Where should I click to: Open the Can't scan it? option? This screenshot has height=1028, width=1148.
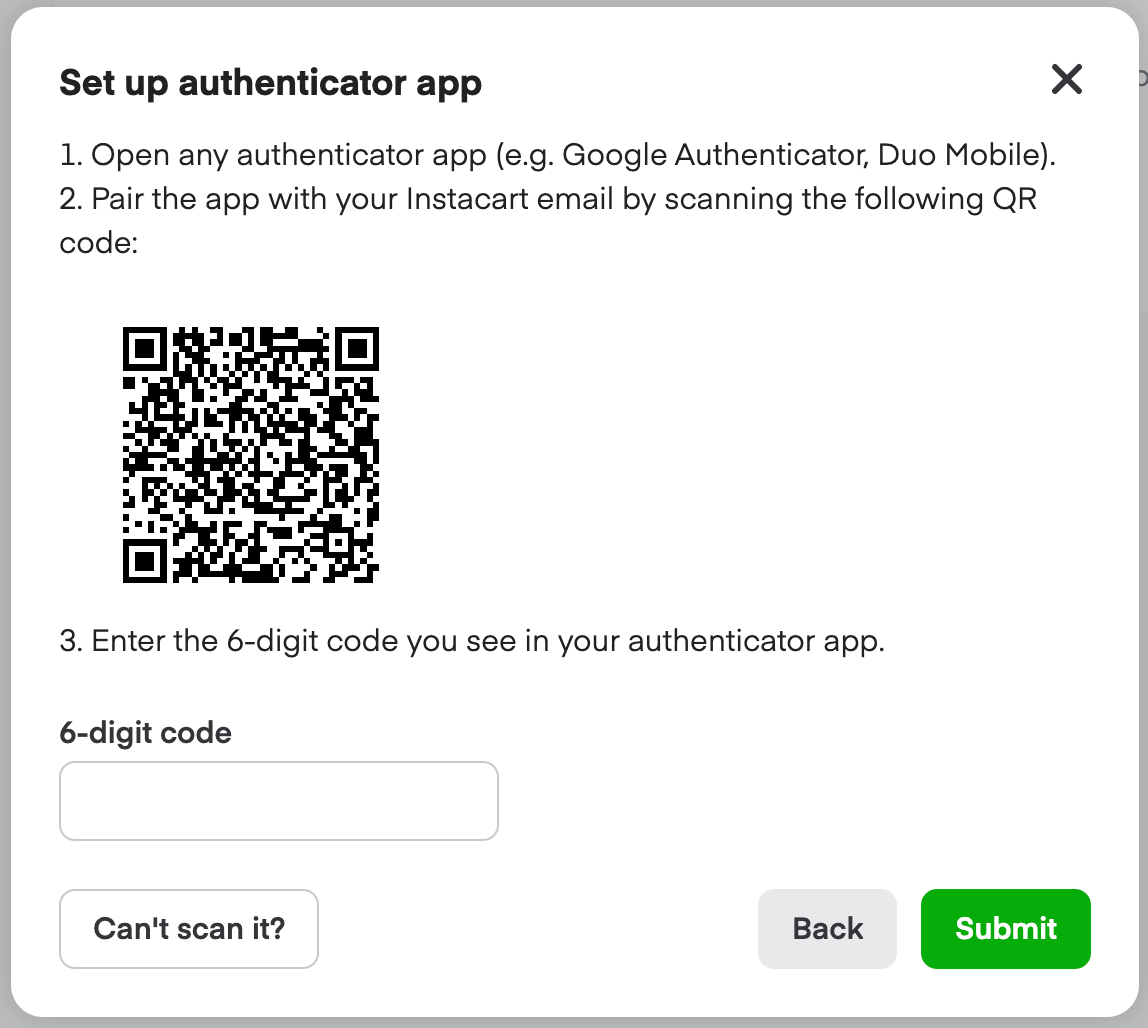coord(188,928)
